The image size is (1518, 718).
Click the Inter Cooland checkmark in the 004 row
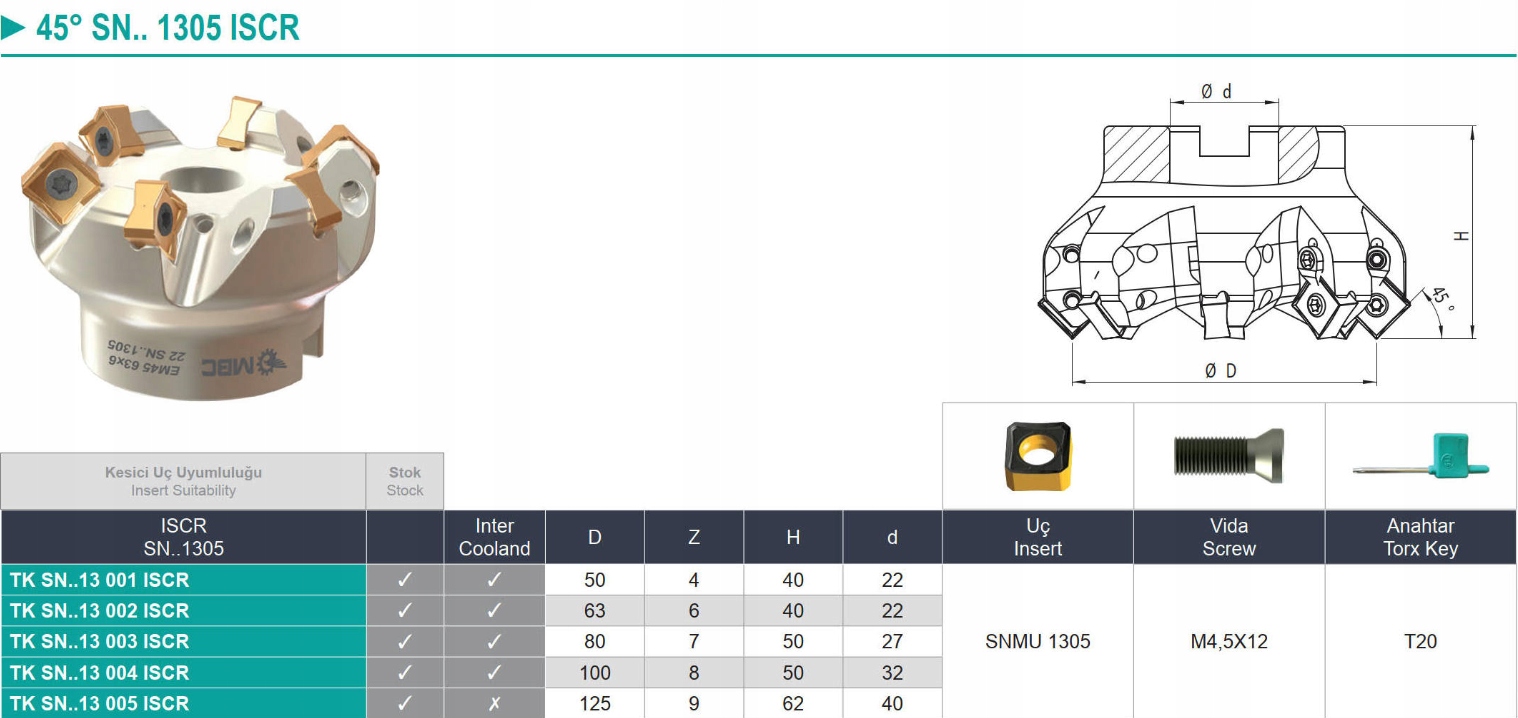pos(495,673)
